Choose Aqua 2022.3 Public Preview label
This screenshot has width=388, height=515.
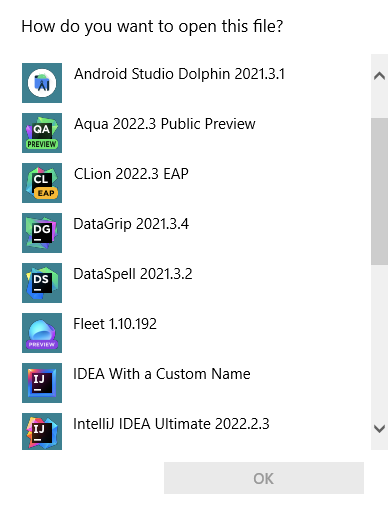165,124
